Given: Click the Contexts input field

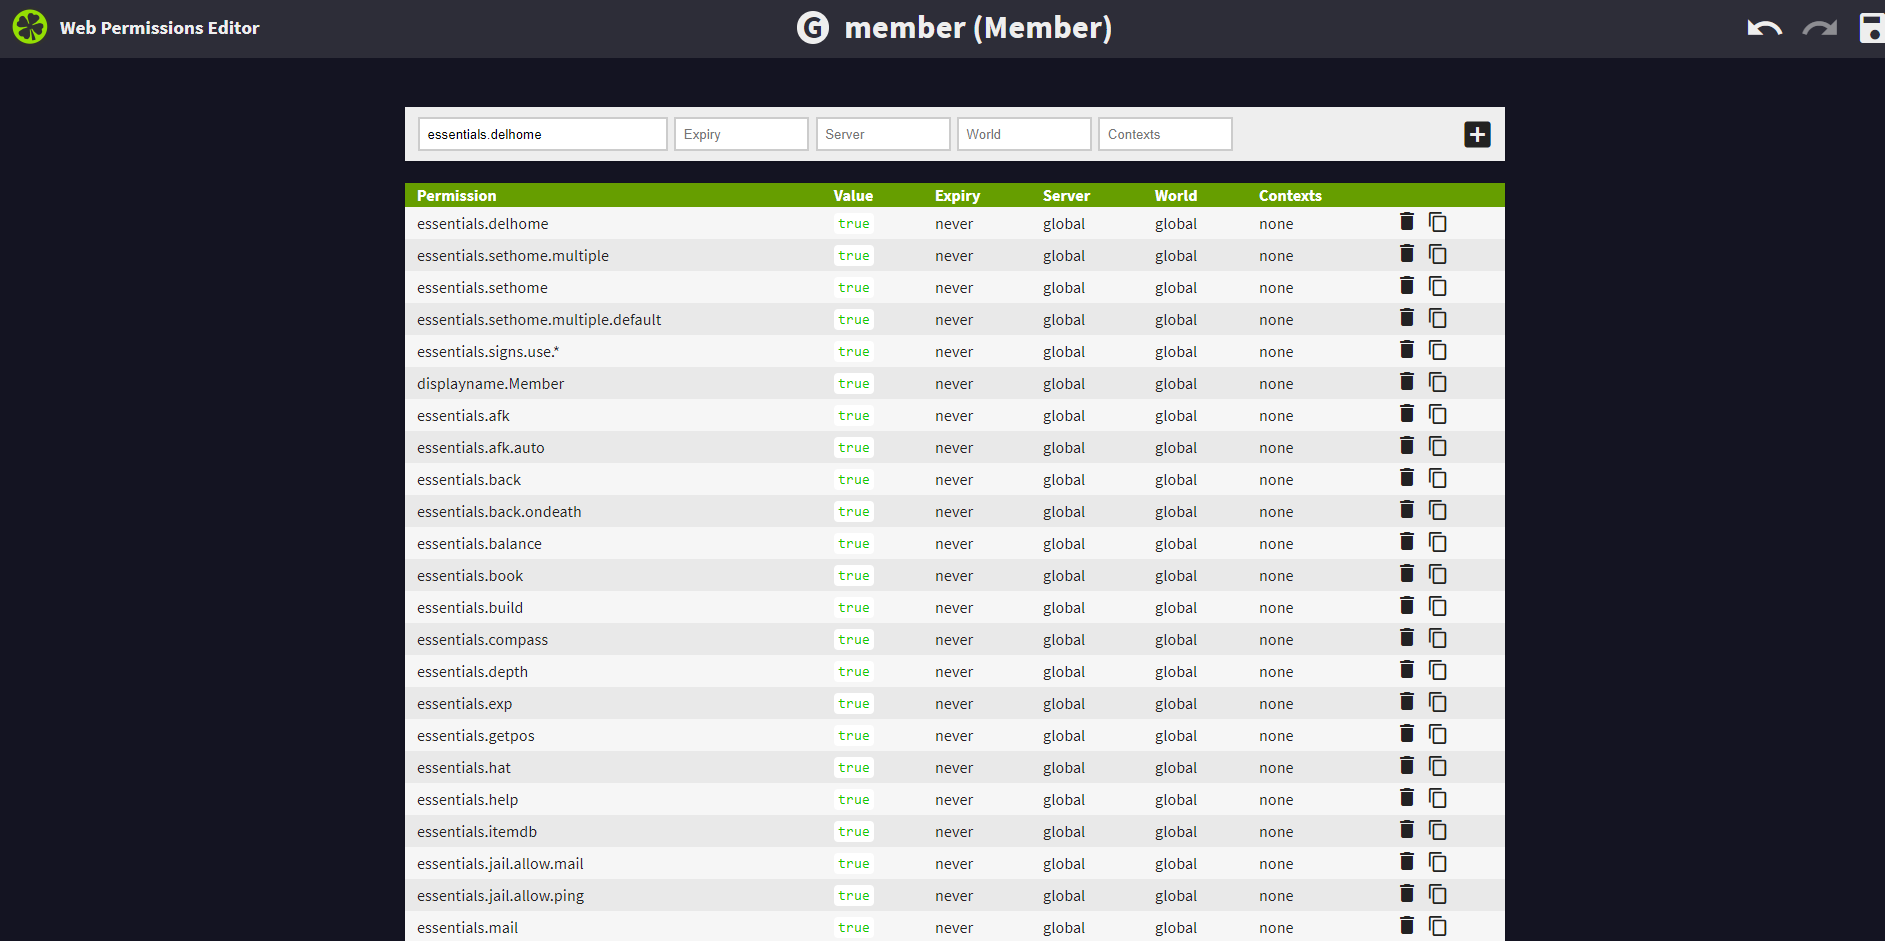Looking at the screenshot, I should 1165,134.
